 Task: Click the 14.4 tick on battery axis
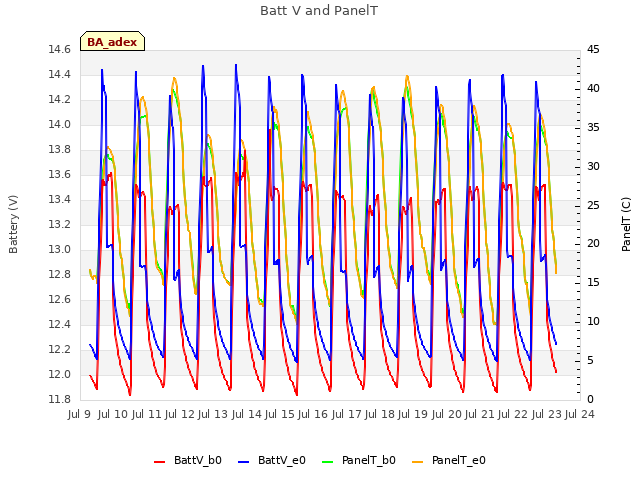tap(60, 75)
